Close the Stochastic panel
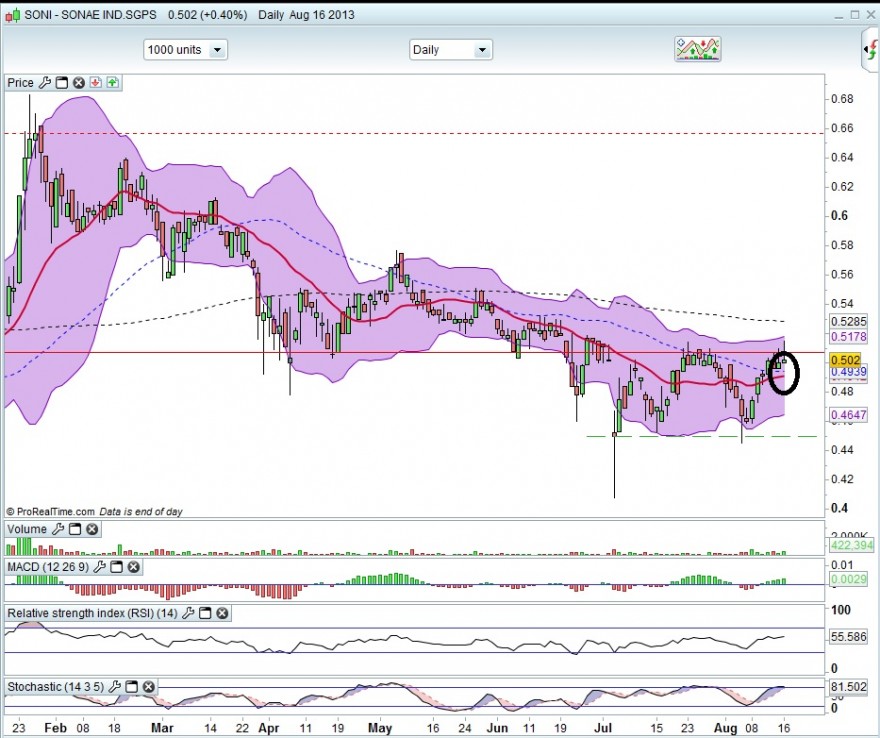The height and width of the screenshot is (738, 880). [148, 686]
